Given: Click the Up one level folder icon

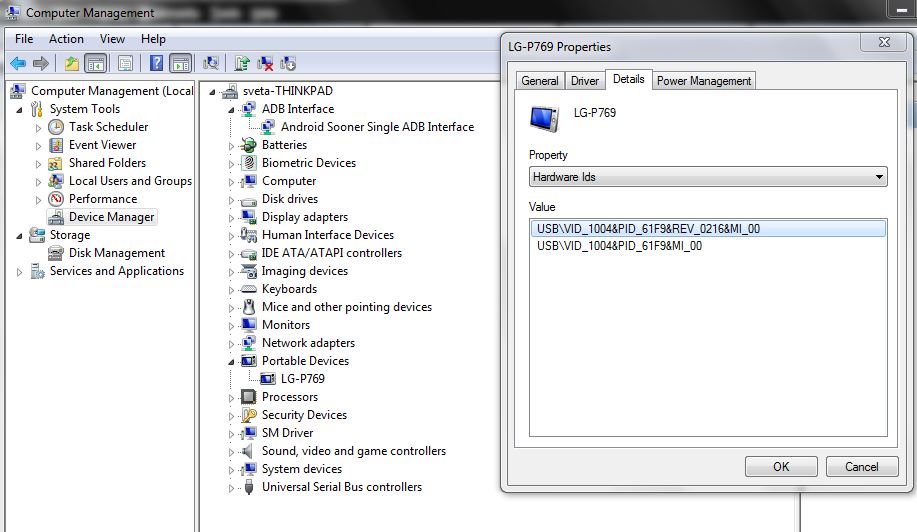Looking at the screenshot, I should (x=71, y=63).
